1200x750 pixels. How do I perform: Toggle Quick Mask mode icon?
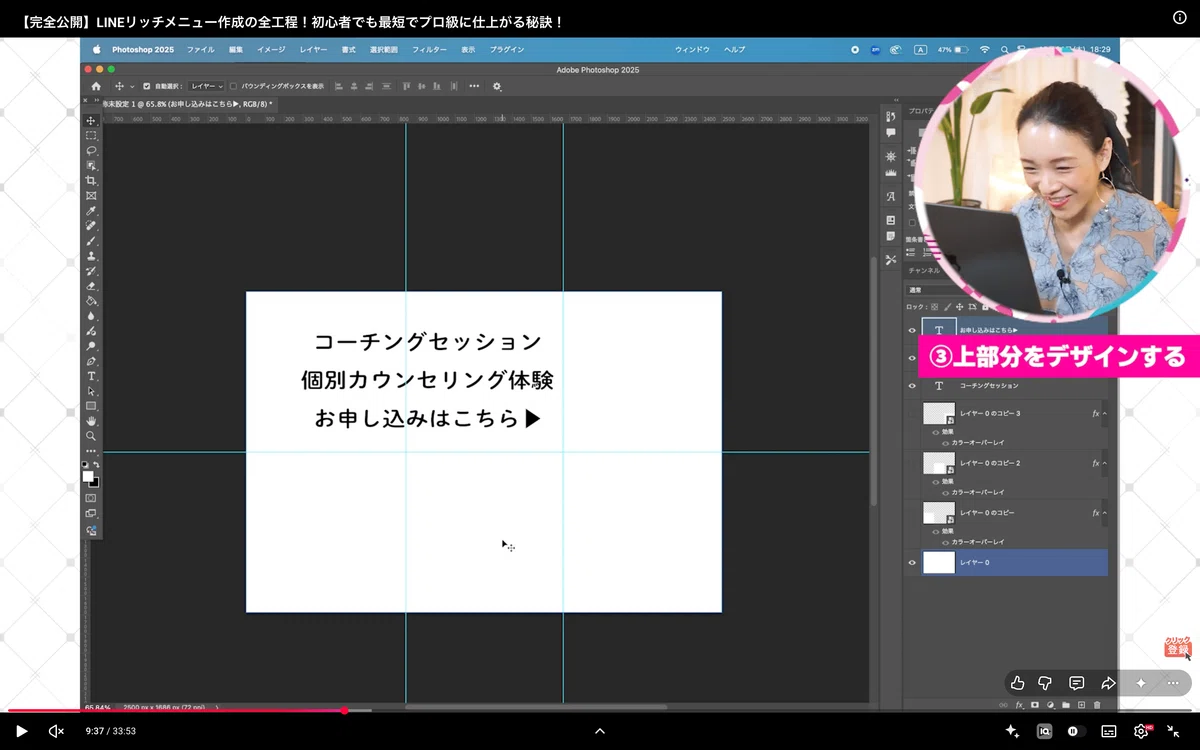91,498
